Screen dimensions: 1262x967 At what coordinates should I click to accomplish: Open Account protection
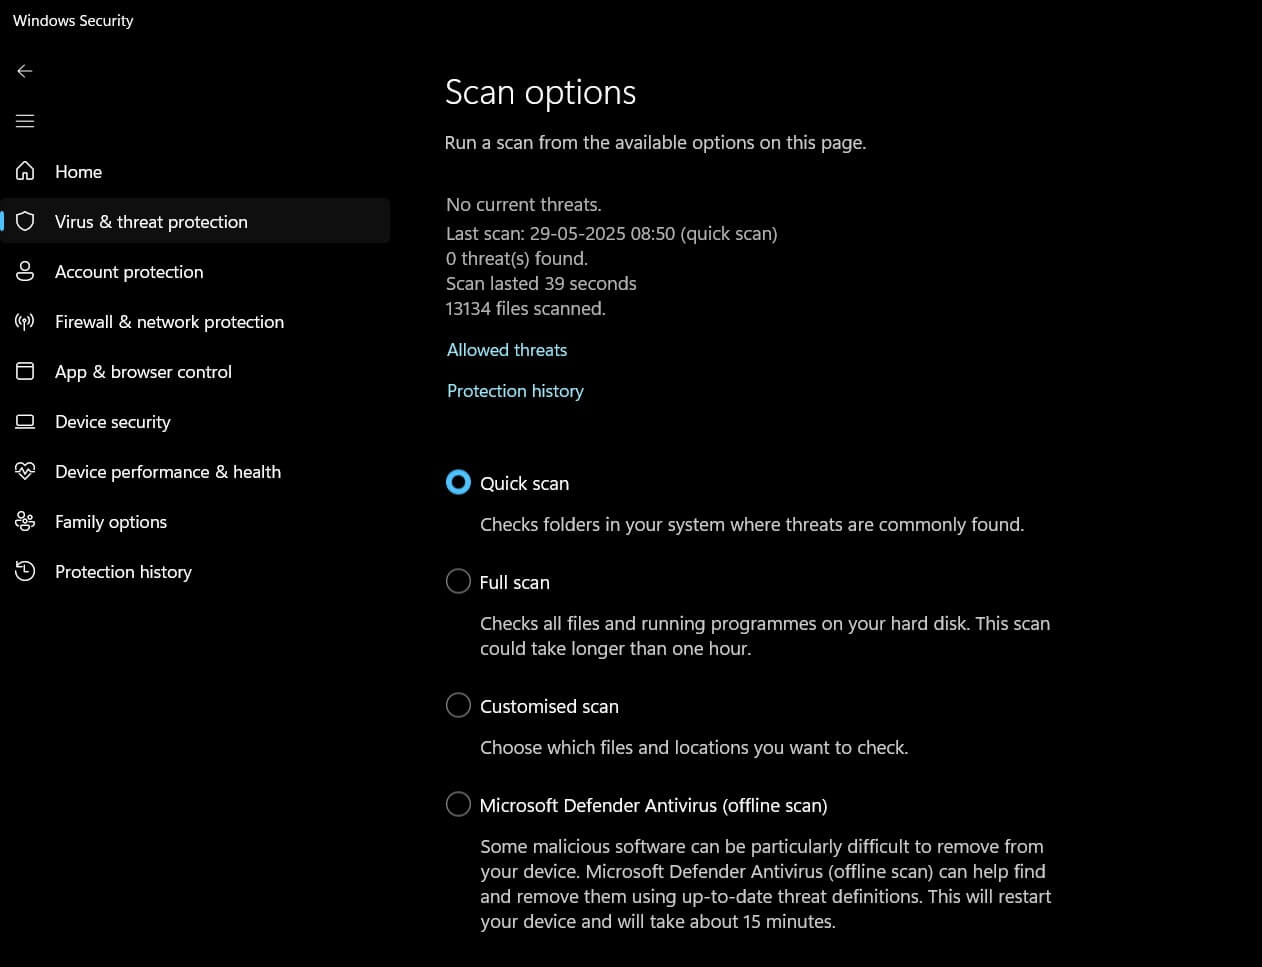click(x=128, y=271)
